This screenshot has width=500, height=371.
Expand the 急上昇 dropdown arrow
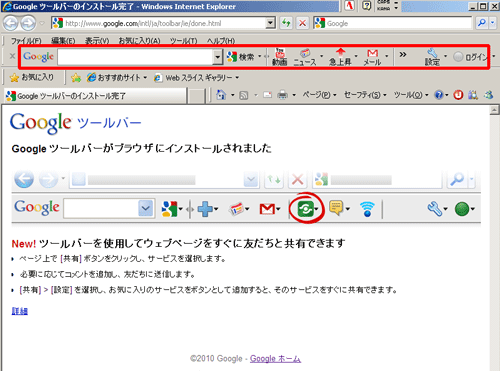[356, 56]
